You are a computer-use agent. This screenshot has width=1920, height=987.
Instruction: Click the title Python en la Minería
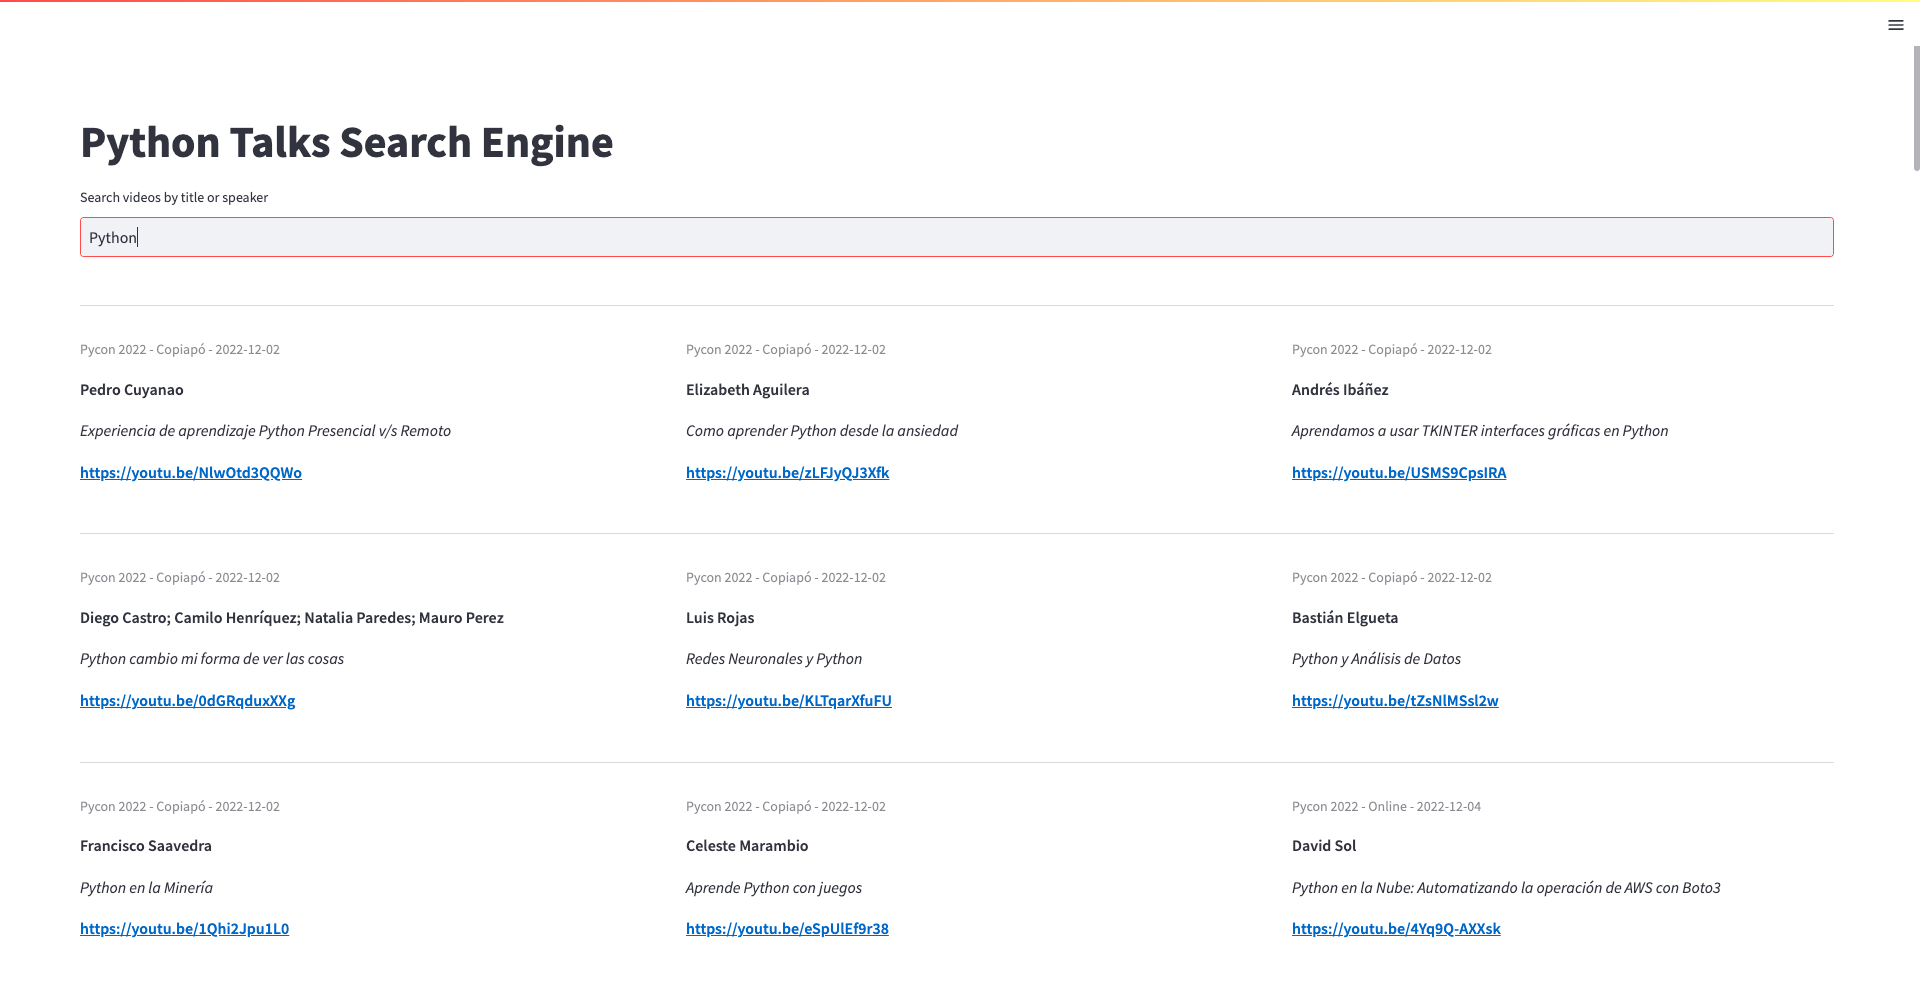146,888
